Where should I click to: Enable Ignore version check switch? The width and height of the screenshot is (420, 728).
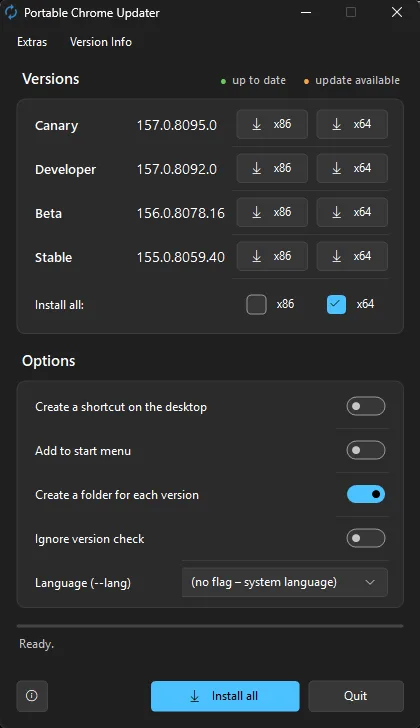pyautogui.click(x=366, y=538)
